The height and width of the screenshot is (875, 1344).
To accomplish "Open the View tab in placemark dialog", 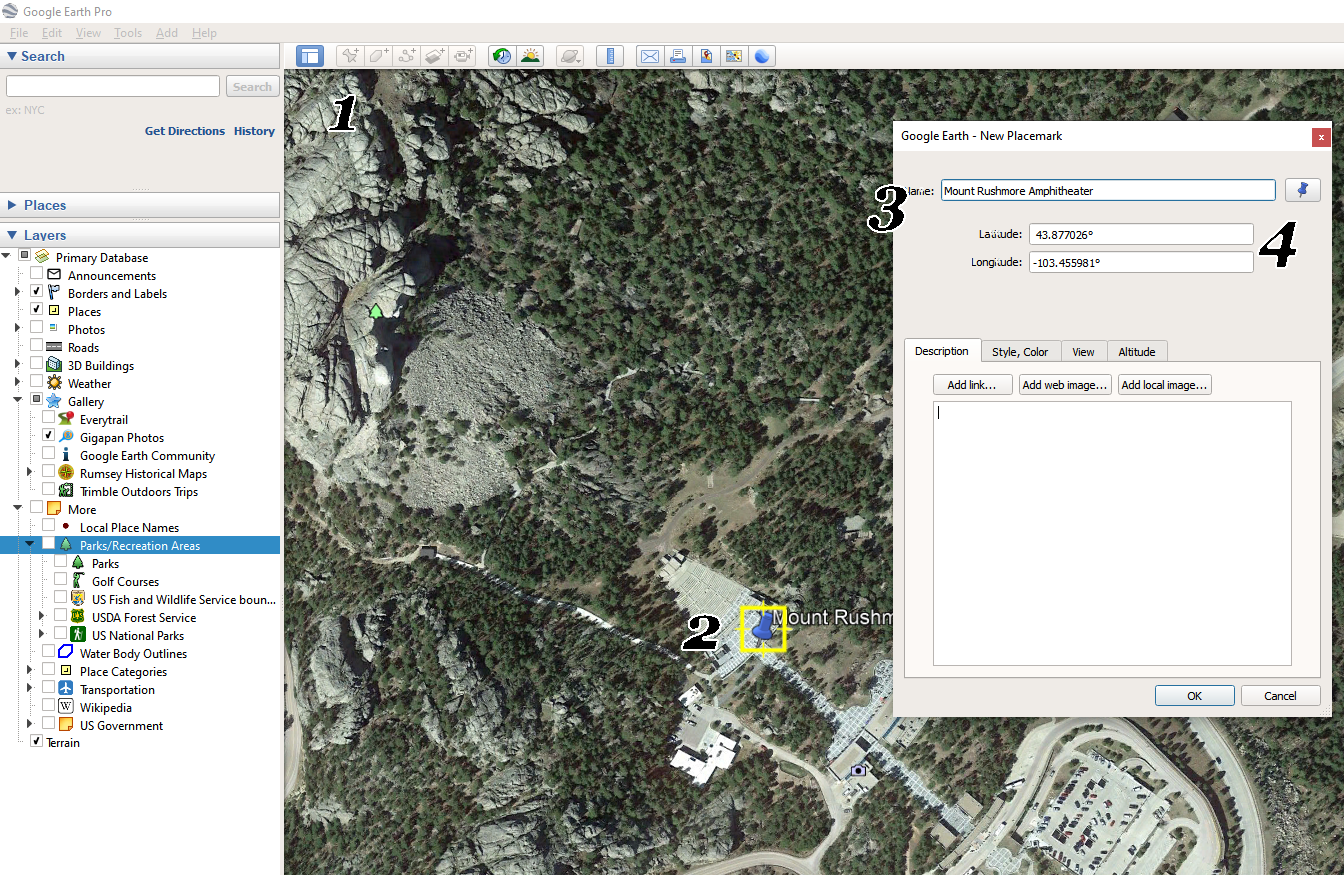I will point(1083,351).
